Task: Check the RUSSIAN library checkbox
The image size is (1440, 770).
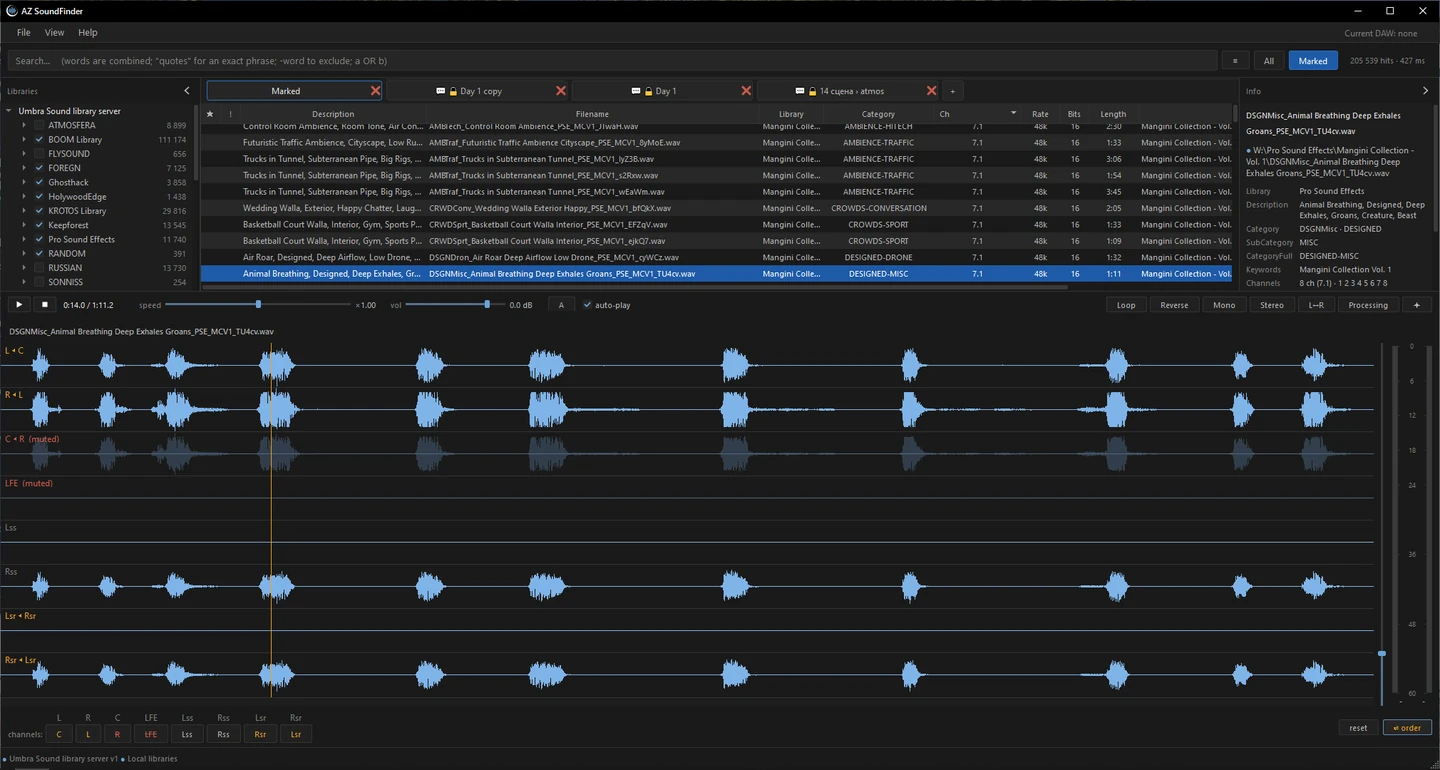Action: point(39,268)
